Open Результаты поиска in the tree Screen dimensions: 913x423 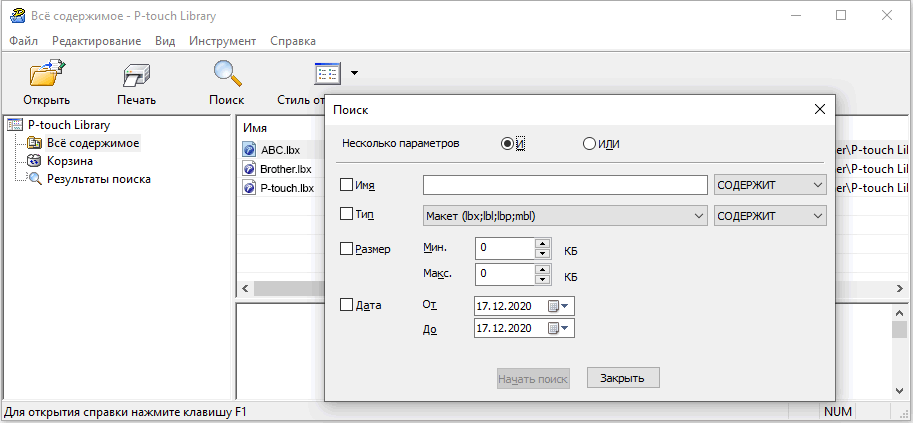pyautogui.click(x=98, y=179)
